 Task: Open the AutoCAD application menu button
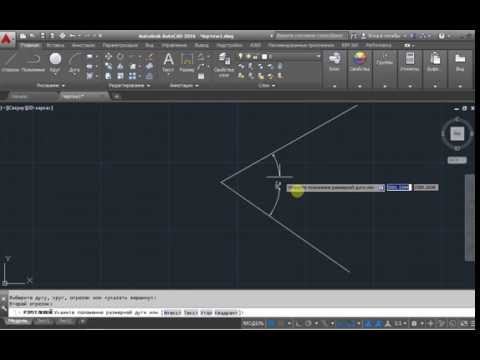point(7,40)
